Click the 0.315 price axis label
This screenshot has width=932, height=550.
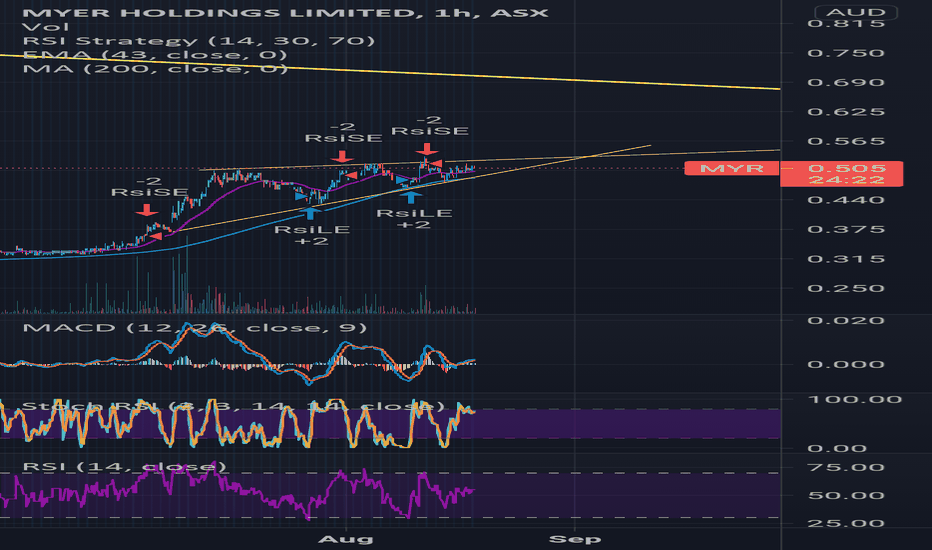[x=846, y=259]
